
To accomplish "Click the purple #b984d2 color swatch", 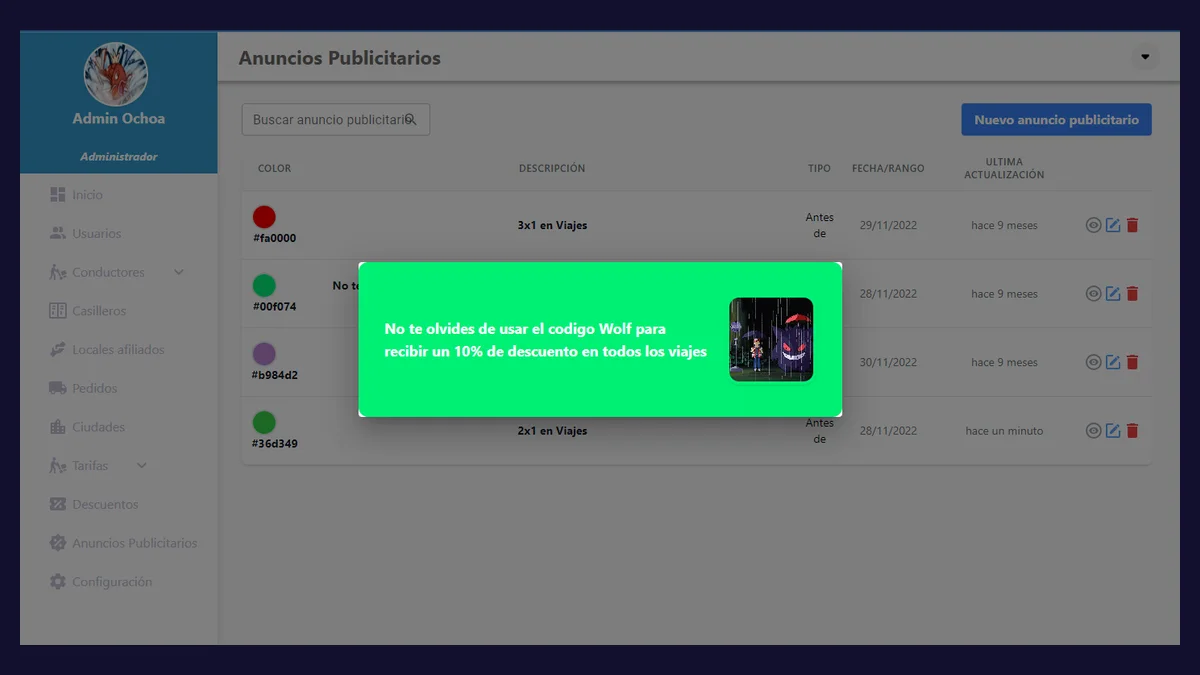I will 264,354.
